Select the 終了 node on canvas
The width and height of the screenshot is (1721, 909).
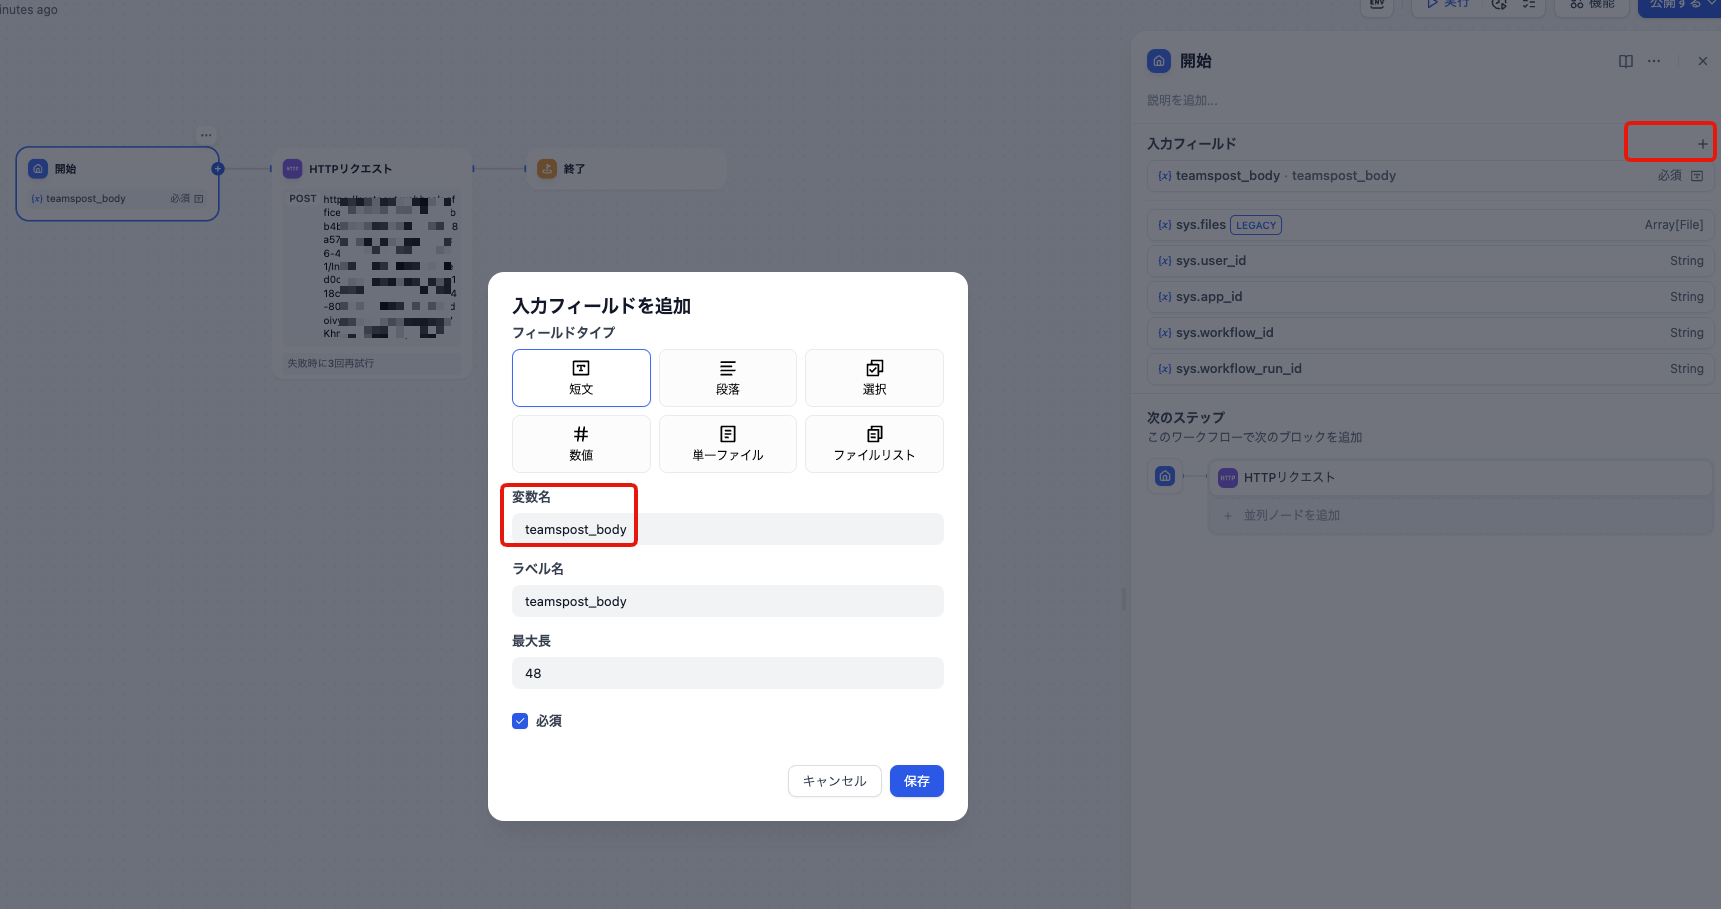(x=627, y=169)
